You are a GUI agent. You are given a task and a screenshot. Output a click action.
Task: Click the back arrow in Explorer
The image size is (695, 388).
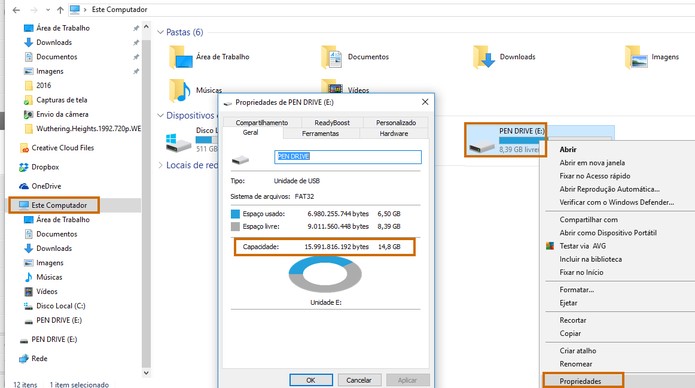click(16, 10)
